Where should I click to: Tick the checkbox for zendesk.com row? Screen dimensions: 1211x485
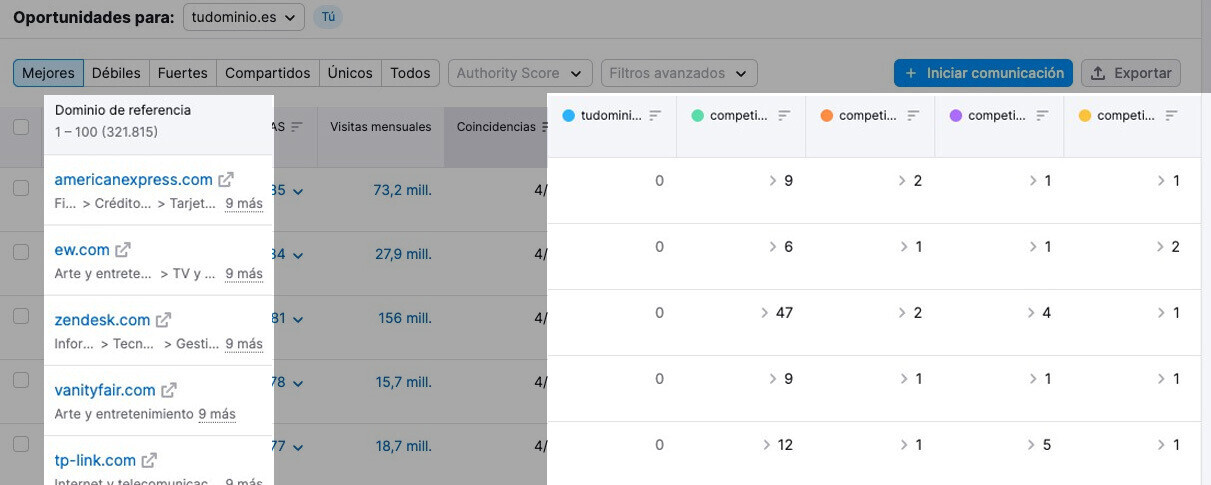(21, 316)
